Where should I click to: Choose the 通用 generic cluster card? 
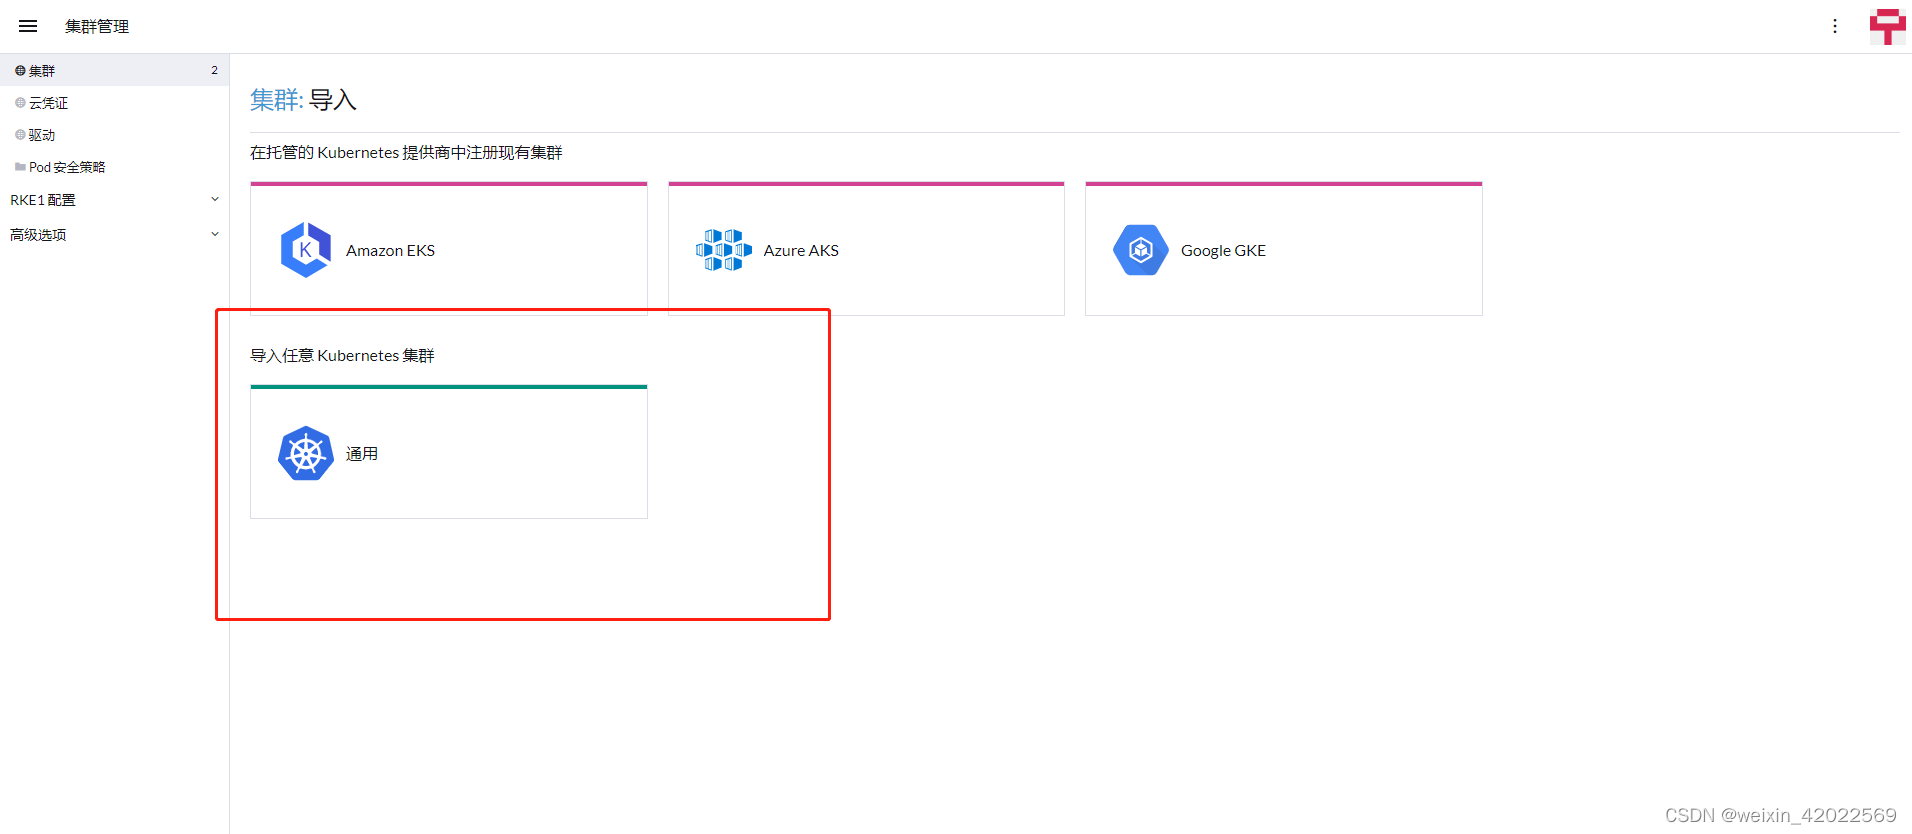click(449, 452)
